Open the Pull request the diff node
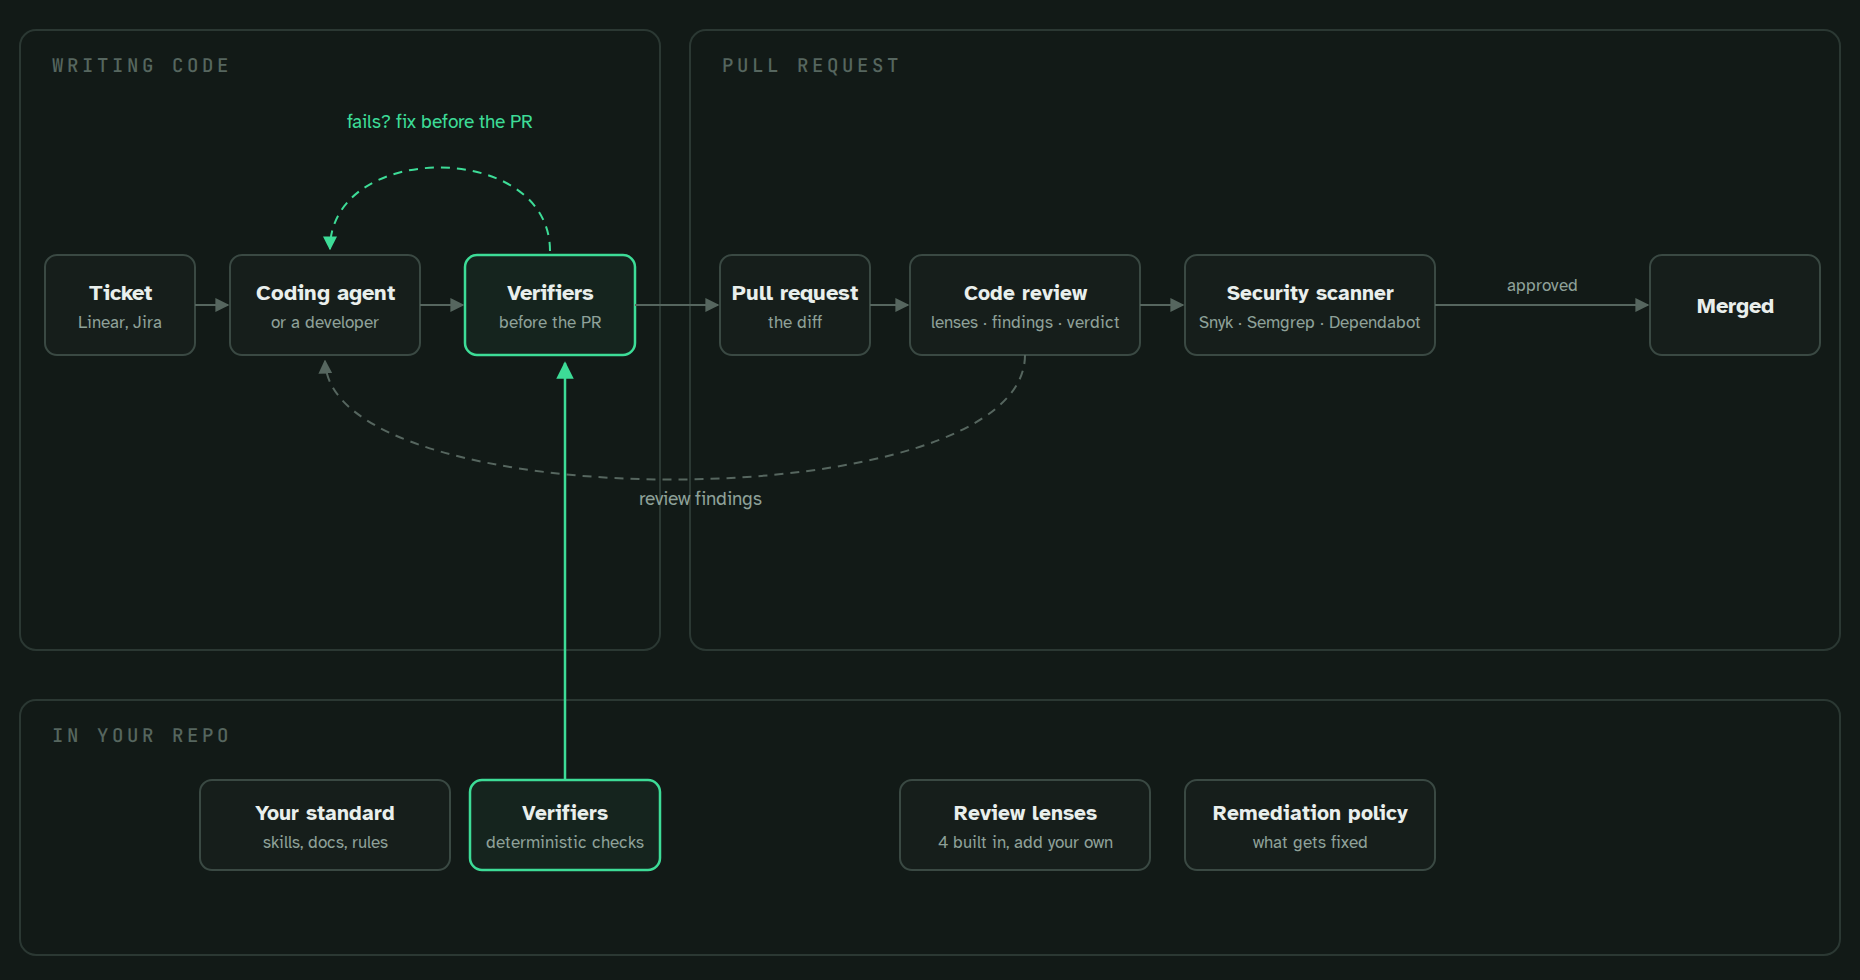This screenshot has width=1860, height=980. click(795, 305)
